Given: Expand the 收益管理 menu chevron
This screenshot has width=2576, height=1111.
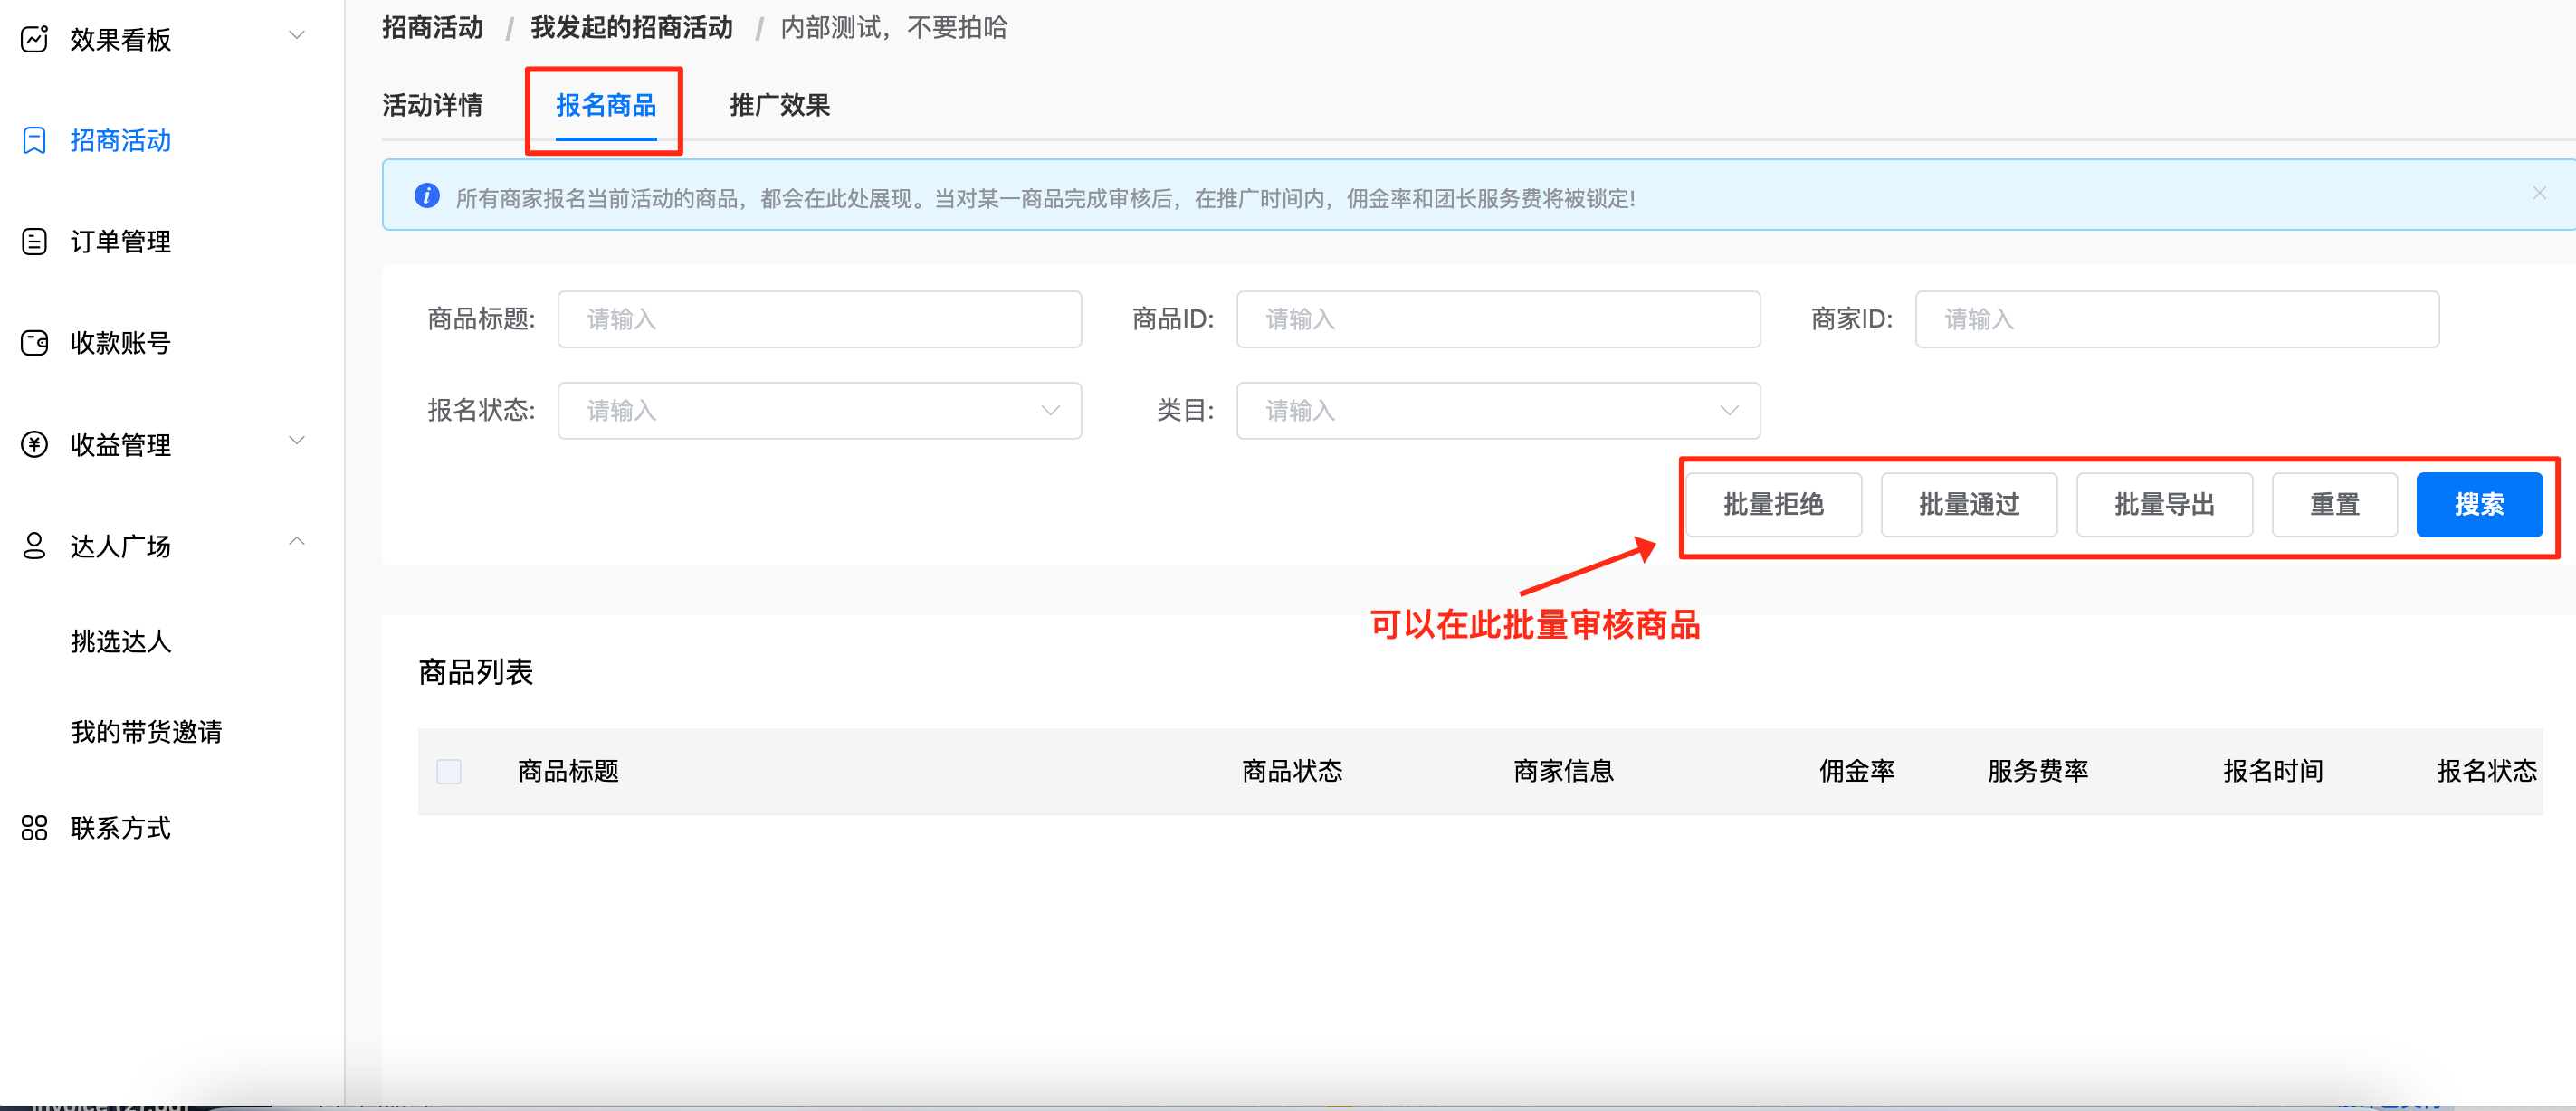Looking at the screenshot, I should tap(297, 440).
